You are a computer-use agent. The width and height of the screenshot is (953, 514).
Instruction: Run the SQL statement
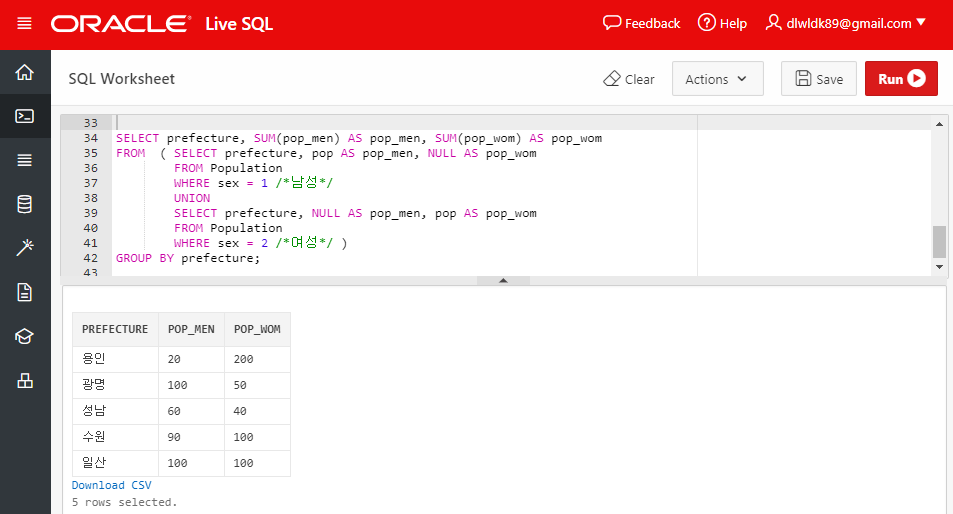pos(901,79)
